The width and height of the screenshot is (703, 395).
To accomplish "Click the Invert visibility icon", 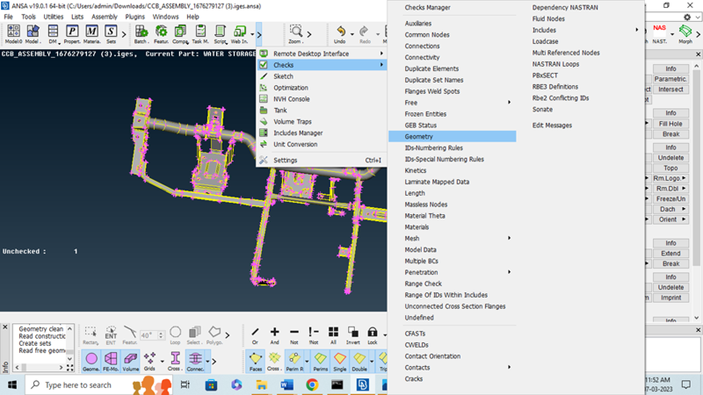I will [x=353, y=335].
